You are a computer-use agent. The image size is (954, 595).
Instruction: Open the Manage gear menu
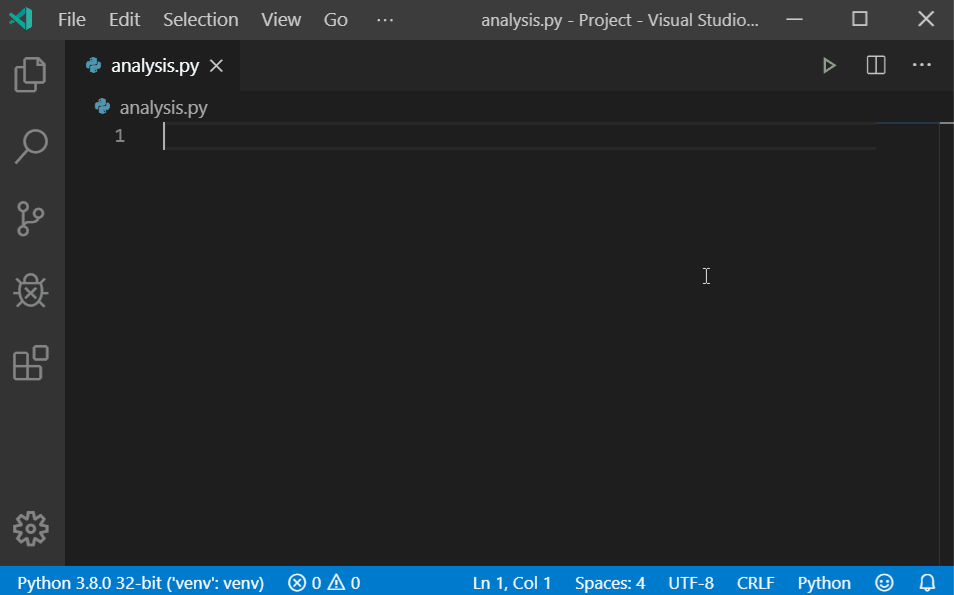31,528
